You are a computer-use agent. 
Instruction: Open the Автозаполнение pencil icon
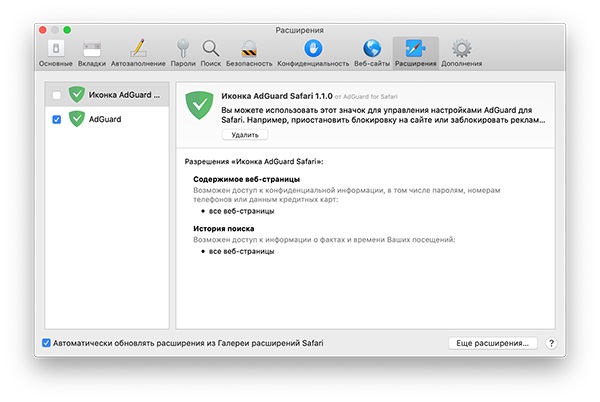[x=138, y=48]
